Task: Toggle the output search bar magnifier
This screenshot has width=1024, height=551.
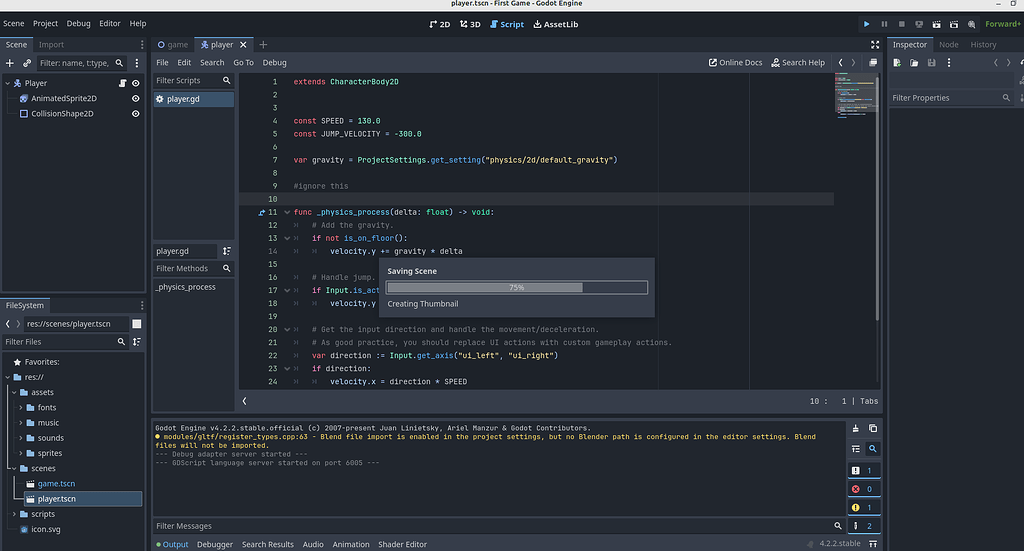Action: (872, 449)
